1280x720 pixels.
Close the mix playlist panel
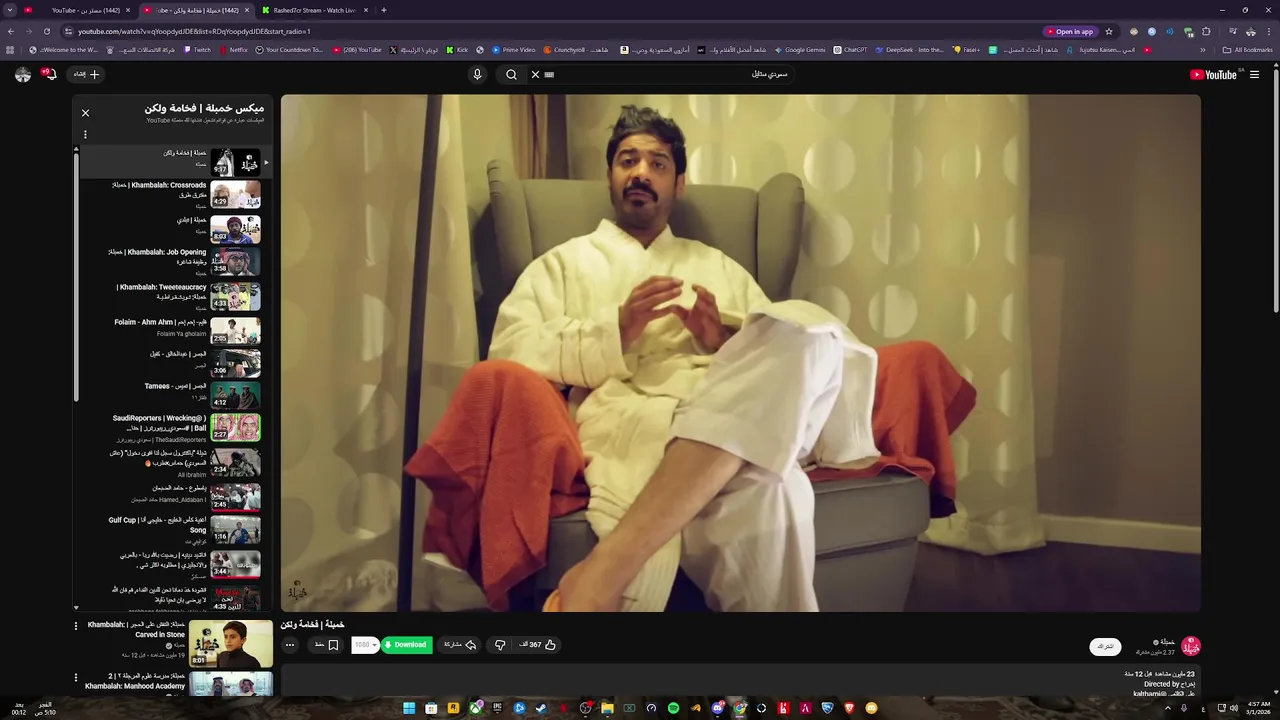click(x=85, y=113)
